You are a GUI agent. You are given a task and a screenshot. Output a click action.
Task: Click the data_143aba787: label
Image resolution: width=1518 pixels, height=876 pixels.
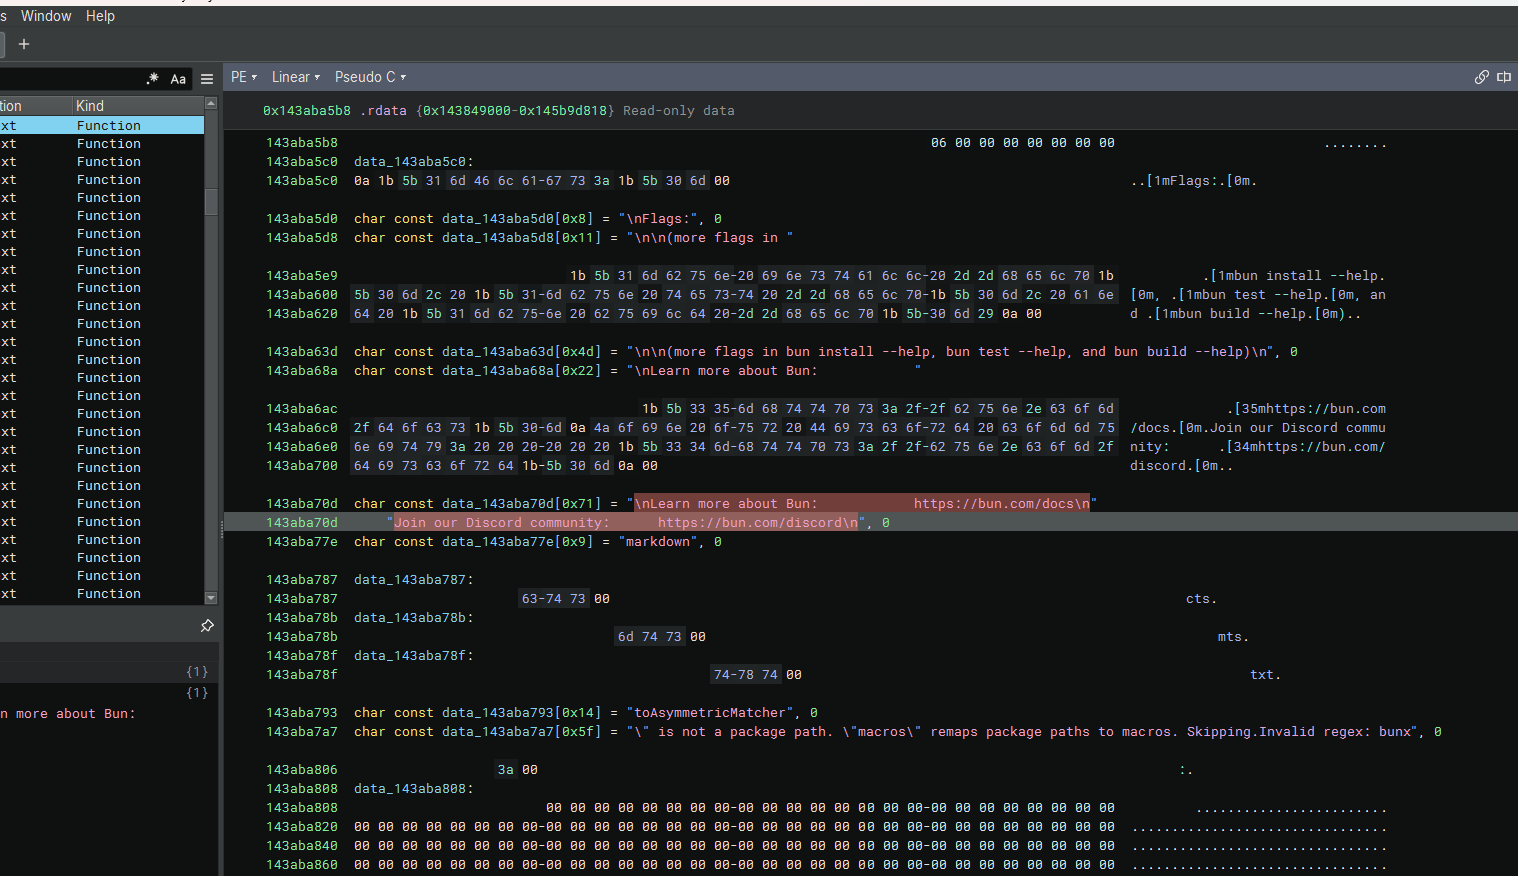point(414,580)
